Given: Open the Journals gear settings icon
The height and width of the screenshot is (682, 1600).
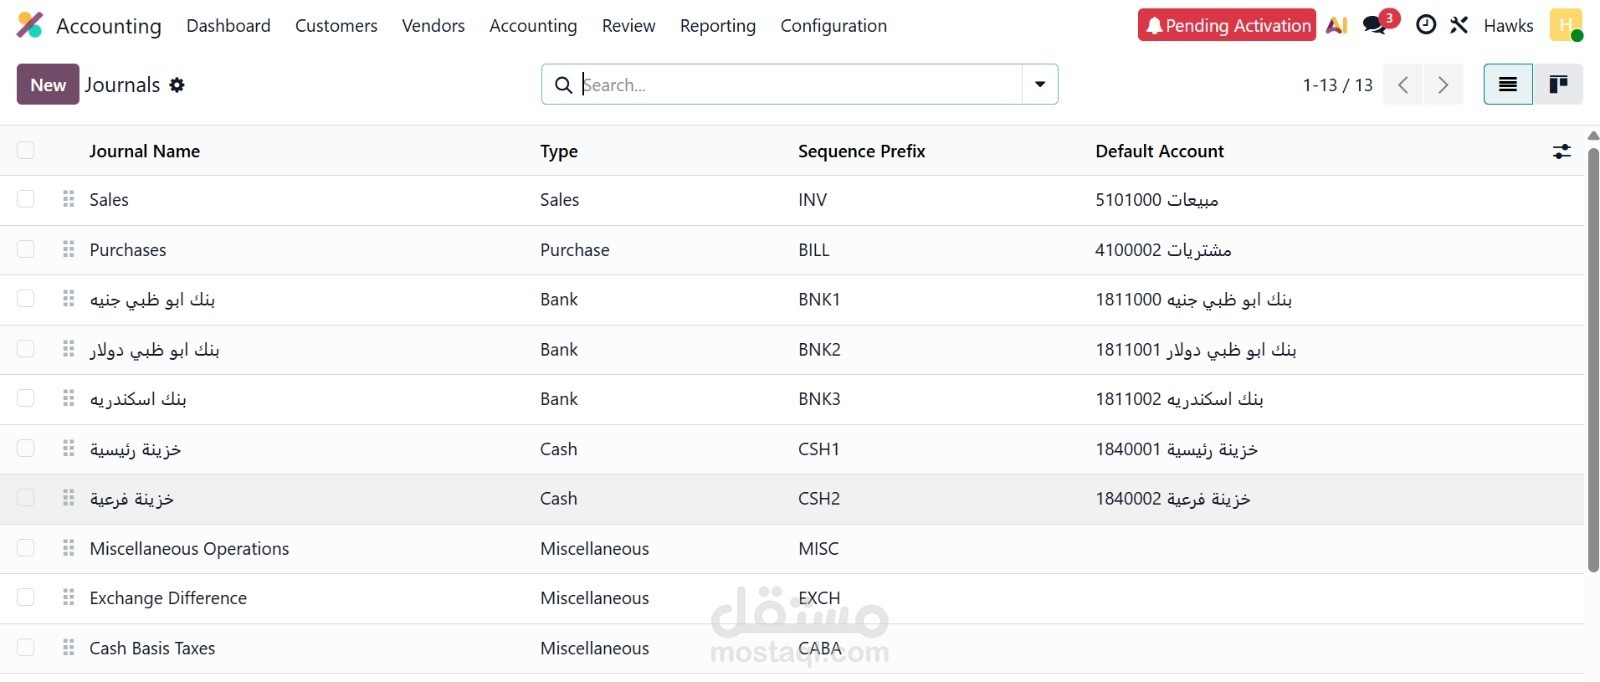Looking at the screenshot, I should (177, 85).
